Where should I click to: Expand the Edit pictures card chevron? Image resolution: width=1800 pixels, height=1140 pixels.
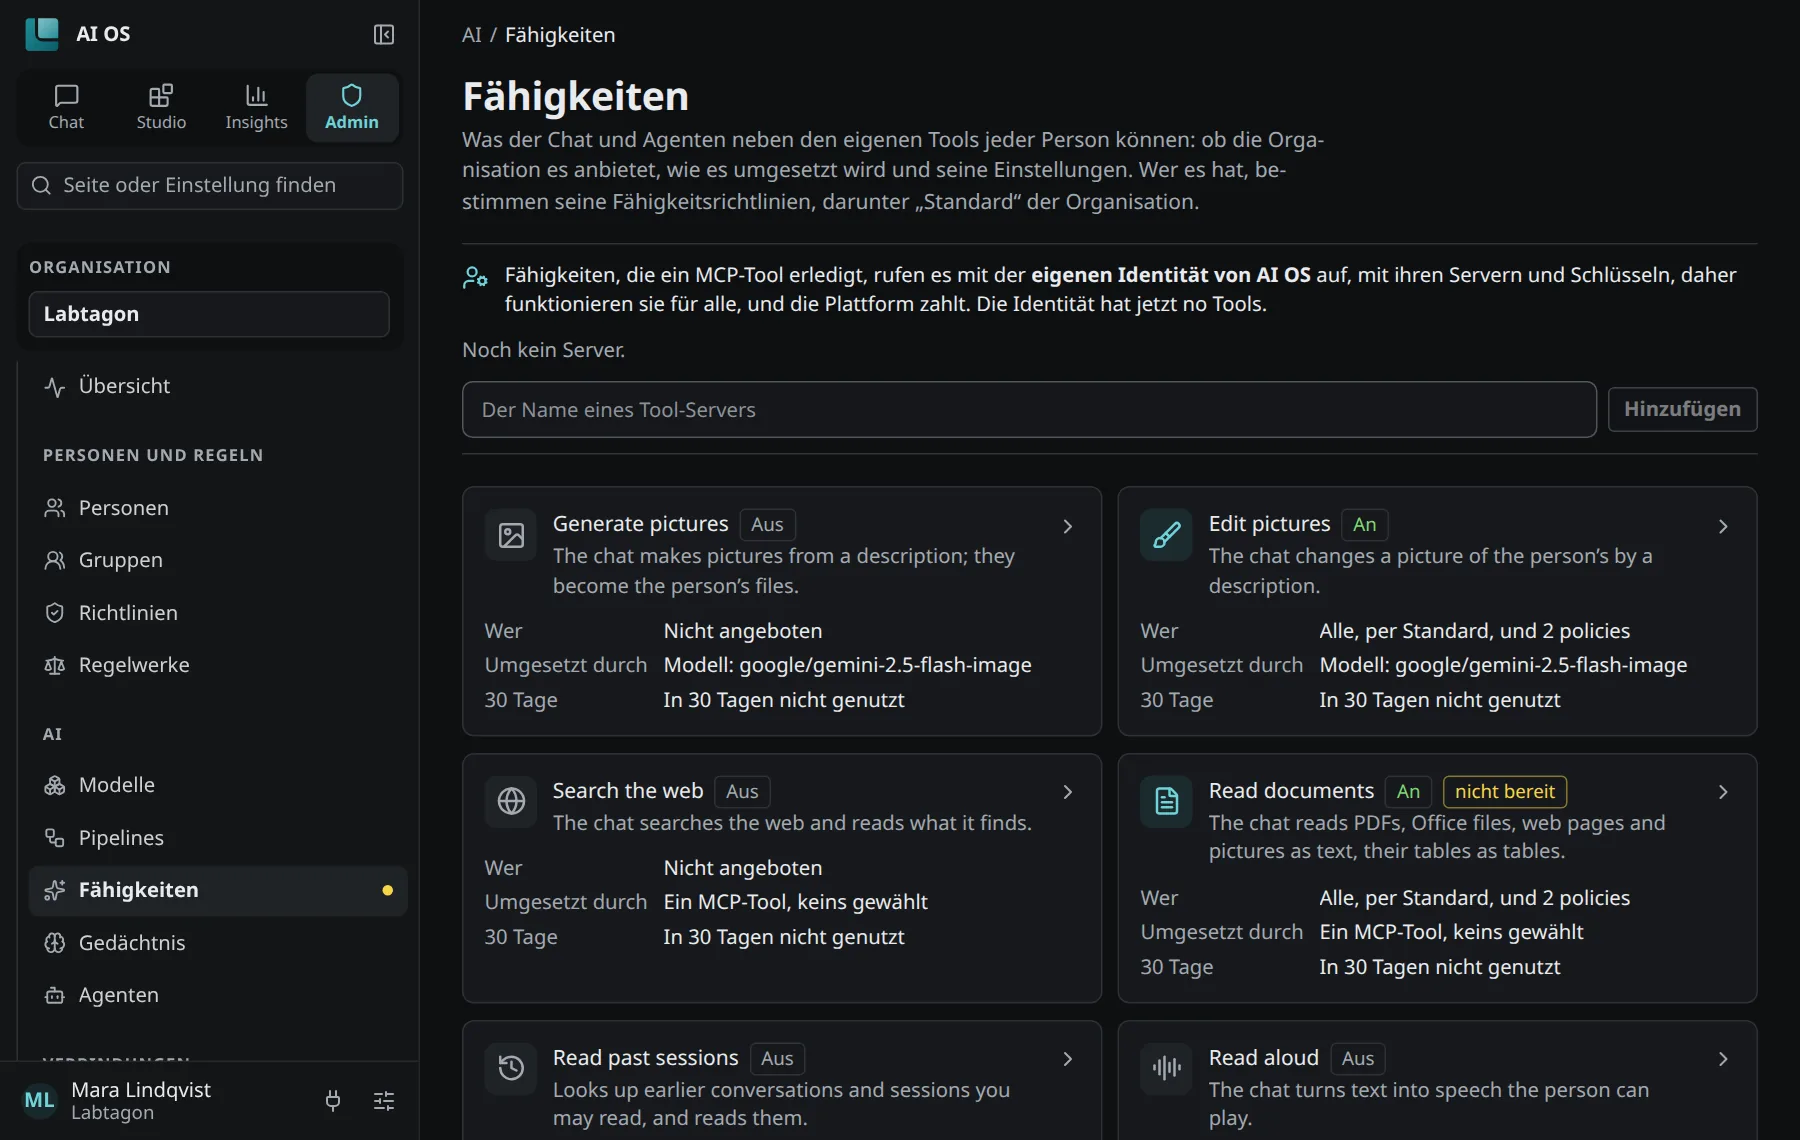1722,526
